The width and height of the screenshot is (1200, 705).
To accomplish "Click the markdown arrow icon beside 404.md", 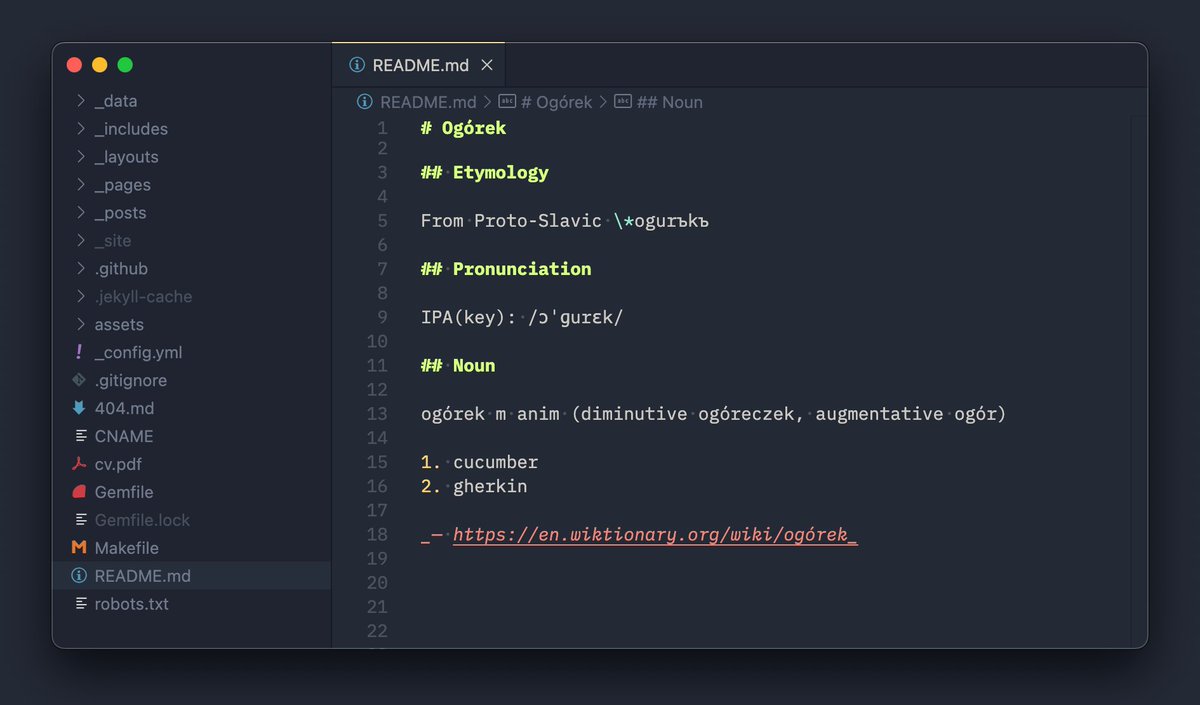I will pyautogui.click(x=79, y=408).
